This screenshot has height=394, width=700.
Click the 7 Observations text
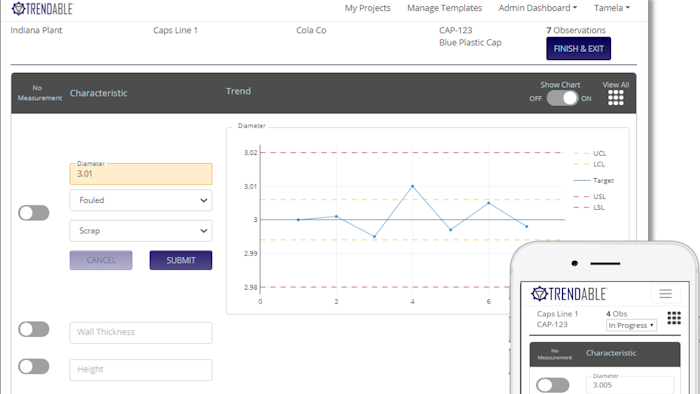tap(576, 30)
